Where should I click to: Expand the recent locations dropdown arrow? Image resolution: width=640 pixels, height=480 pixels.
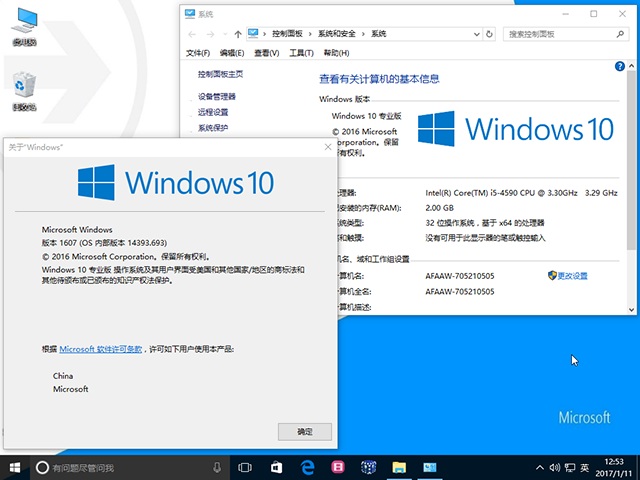[x=224, y=33]
